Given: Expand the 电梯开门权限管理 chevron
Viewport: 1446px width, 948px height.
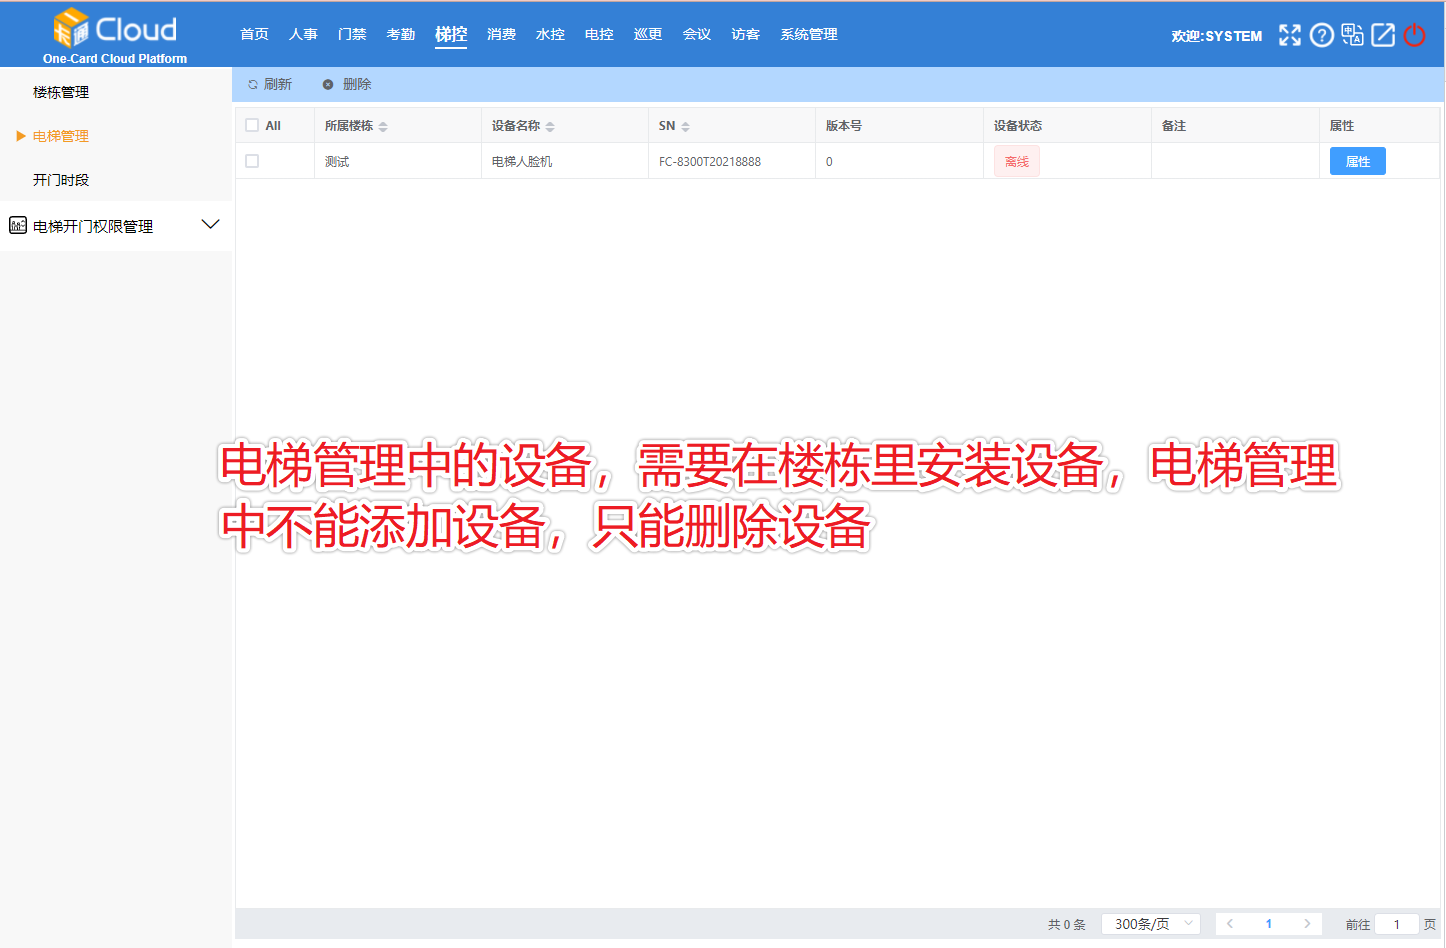Looking at the screenshot, I should pos(210,224).
